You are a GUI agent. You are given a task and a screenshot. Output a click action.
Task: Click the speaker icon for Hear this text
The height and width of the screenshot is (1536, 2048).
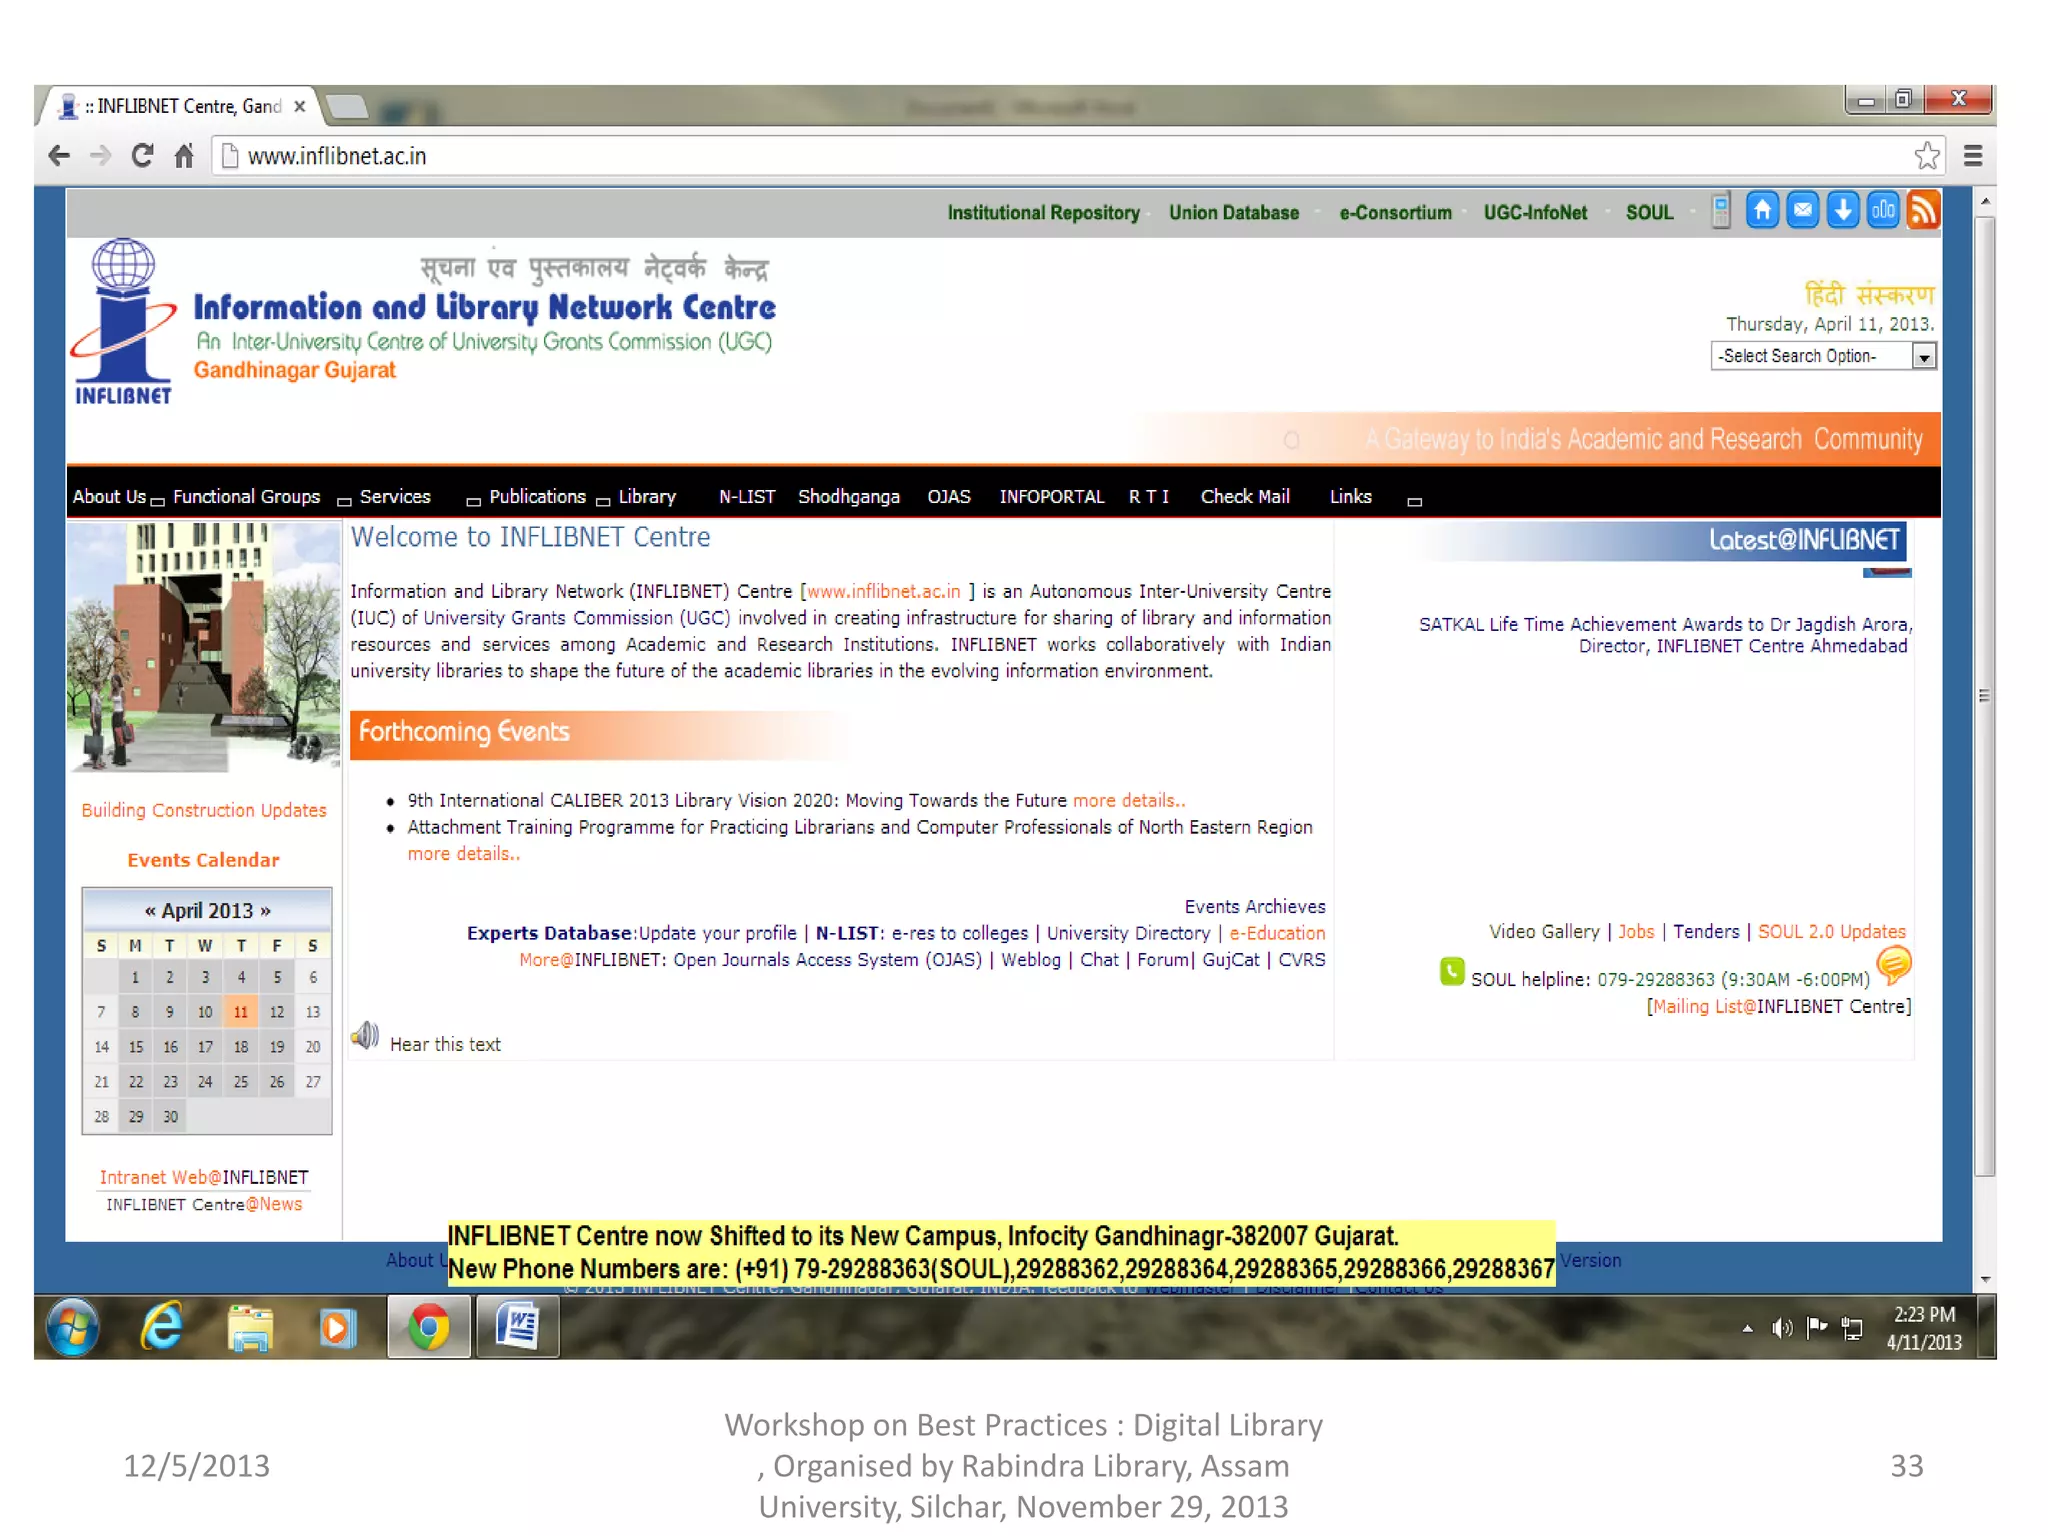(366, 1036)
